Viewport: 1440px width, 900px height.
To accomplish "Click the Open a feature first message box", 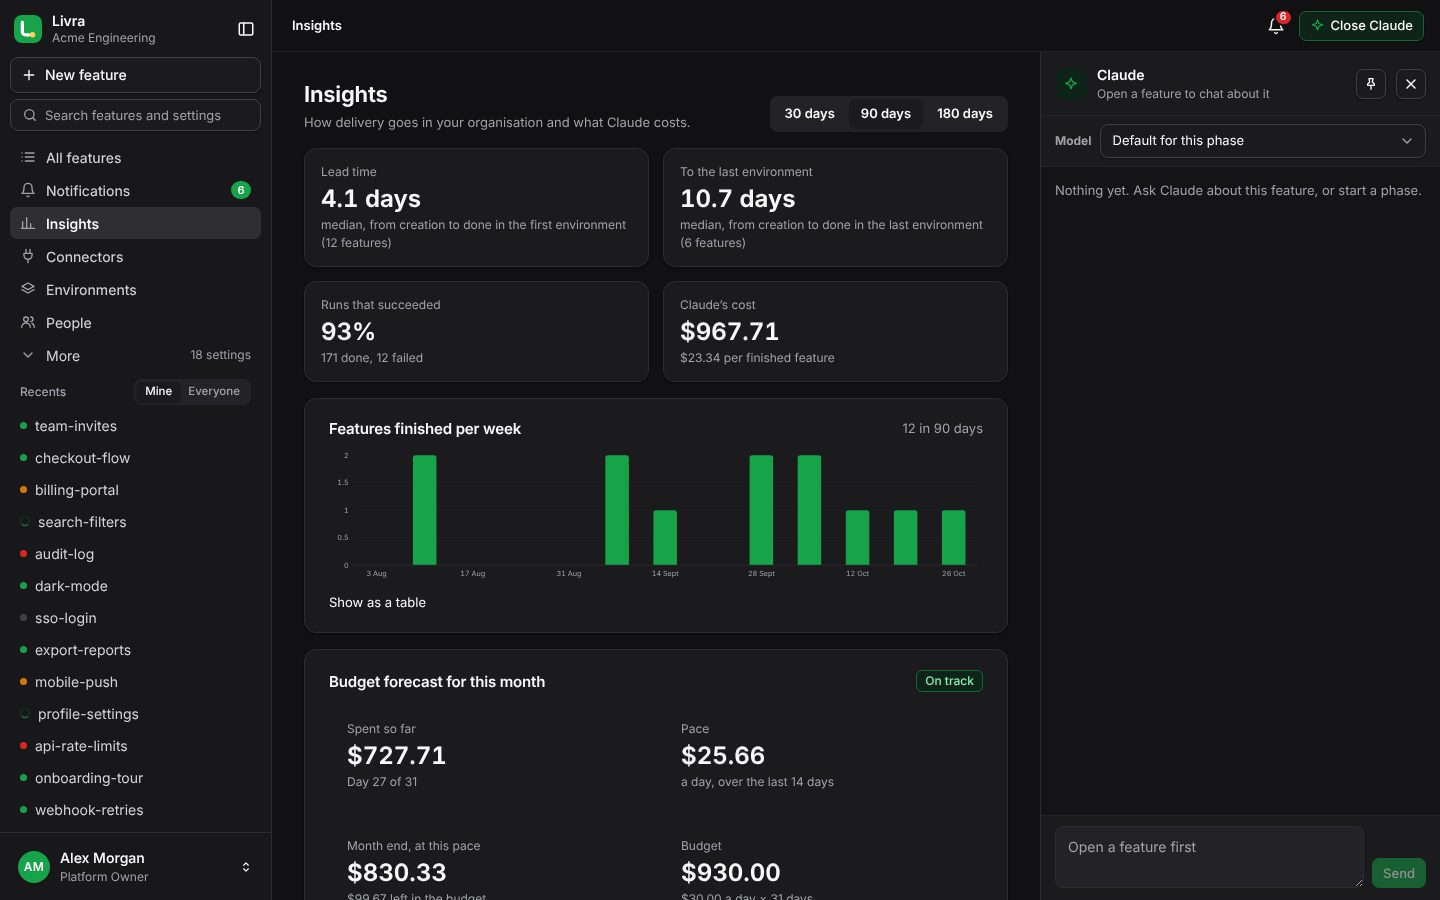I will pyautogui.click(x=1209, y=857).
